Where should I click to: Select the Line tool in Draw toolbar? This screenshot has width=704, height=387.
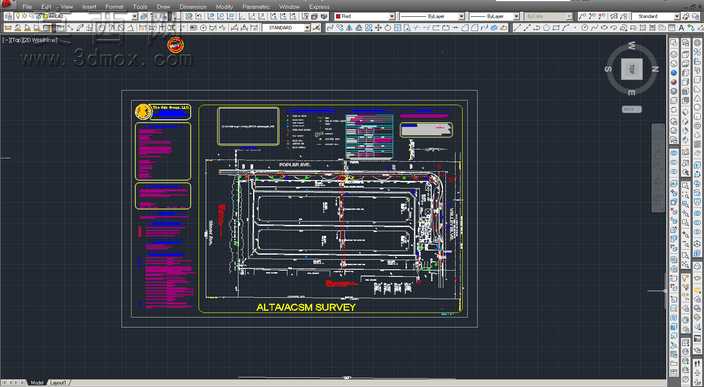coord(518,28)
